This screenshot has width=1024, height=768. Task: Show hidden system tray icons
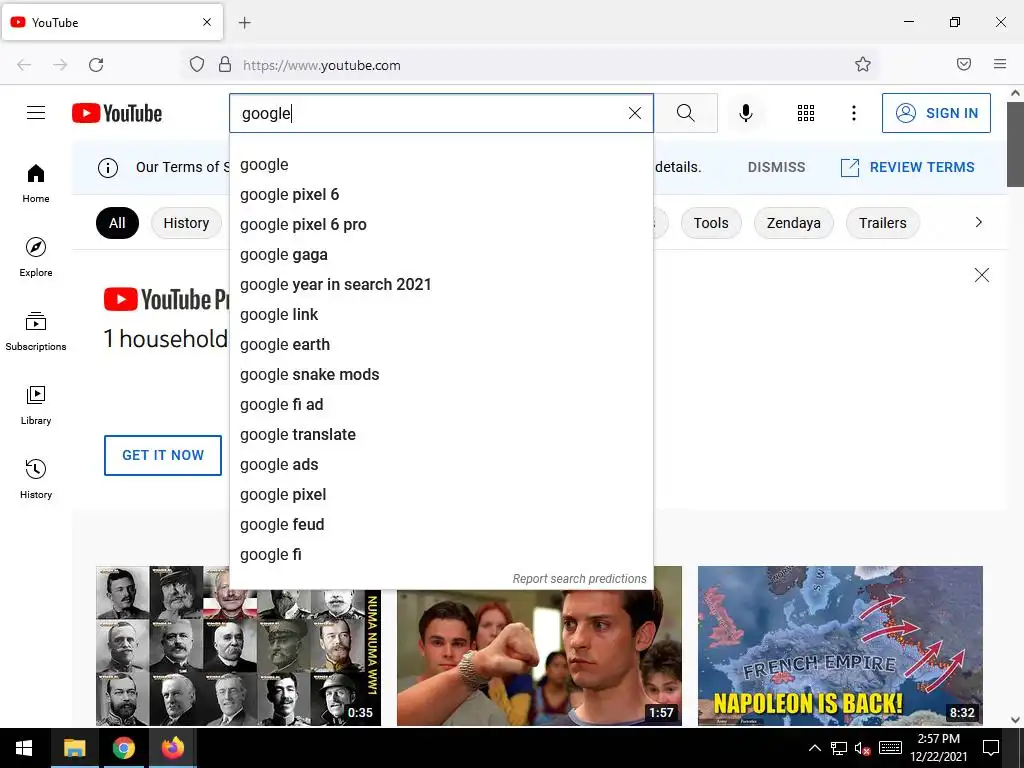pyautogui.click(x=814, y=748)
